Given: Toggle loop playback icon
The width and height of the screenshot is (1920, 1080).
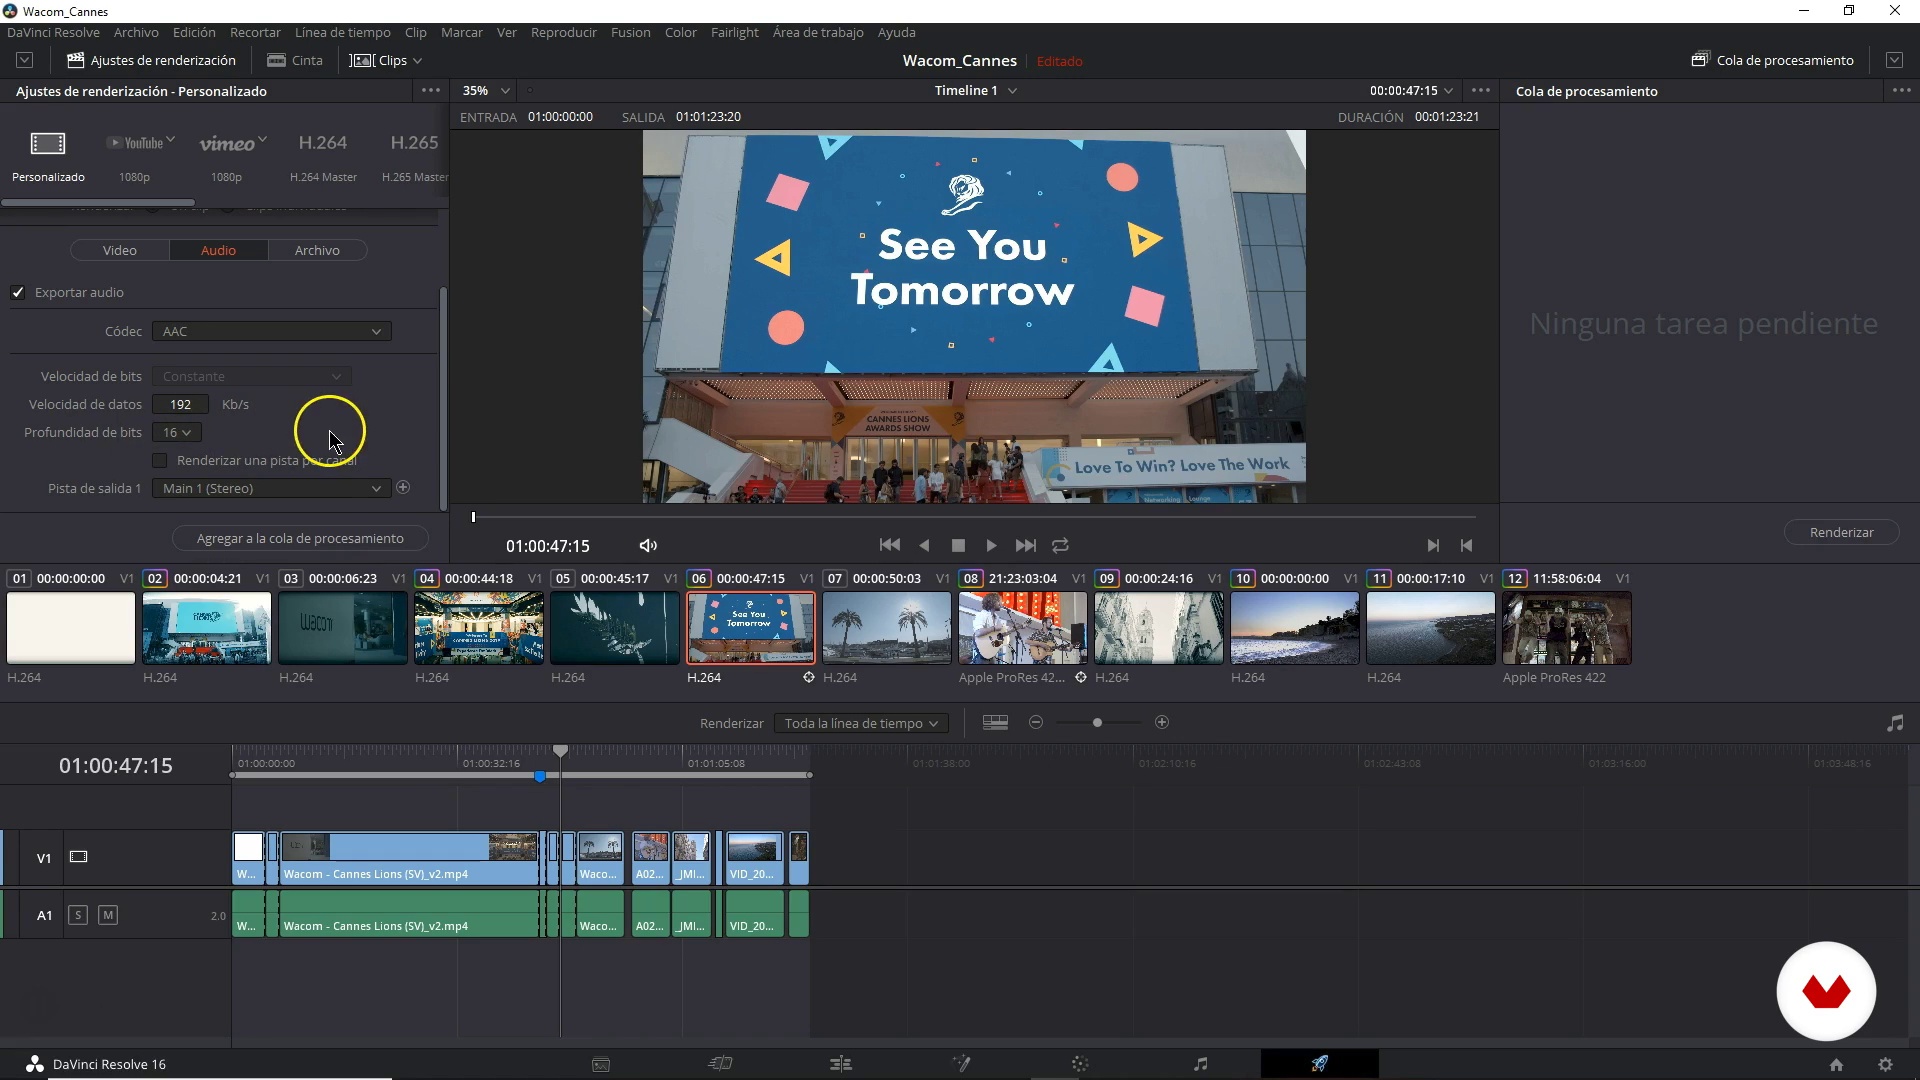Looking at the screenshot, I should coord(1061,546).
